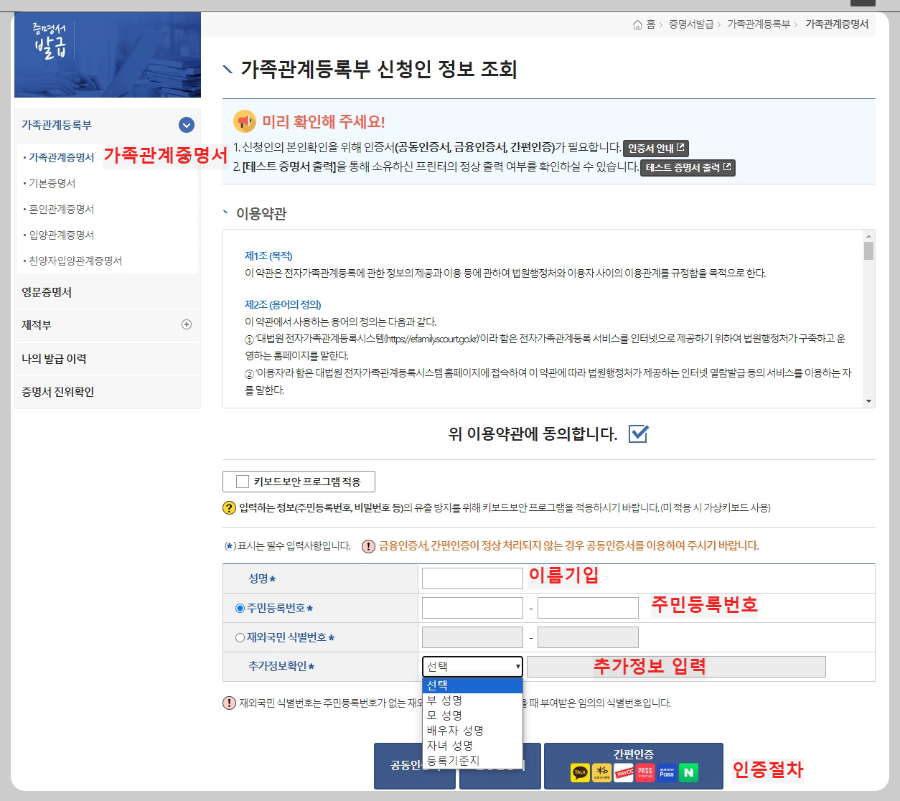Click the terms box scrollbar thumb
This screenshot has height=801, width=900.
pyautogui.click(x=868, y=251)
